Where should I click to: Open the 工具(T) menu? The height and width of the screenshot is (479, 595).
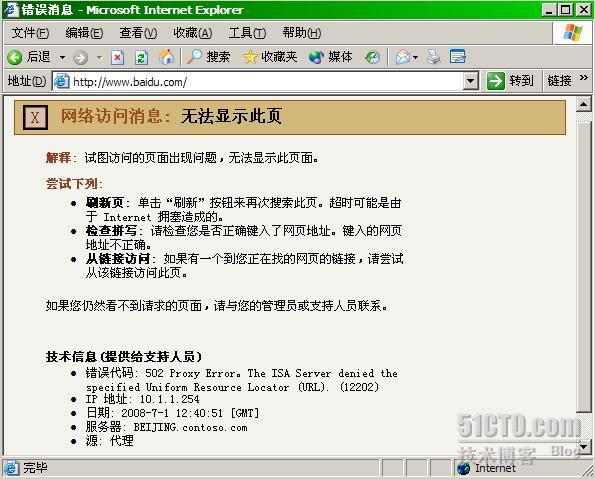click(x=247, y=33)
